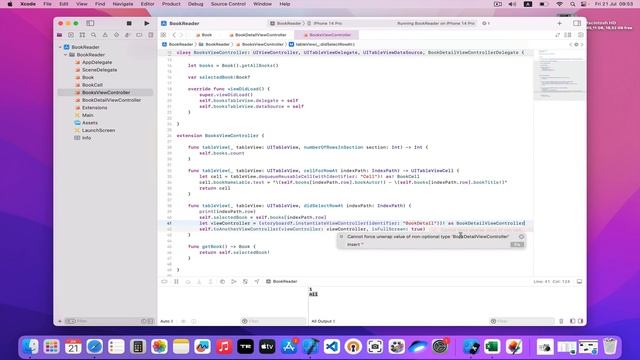Image resolution: width=640 pixels, height=360 pixels.
Task: Open the Info plist file
Action: click(86, 138)
